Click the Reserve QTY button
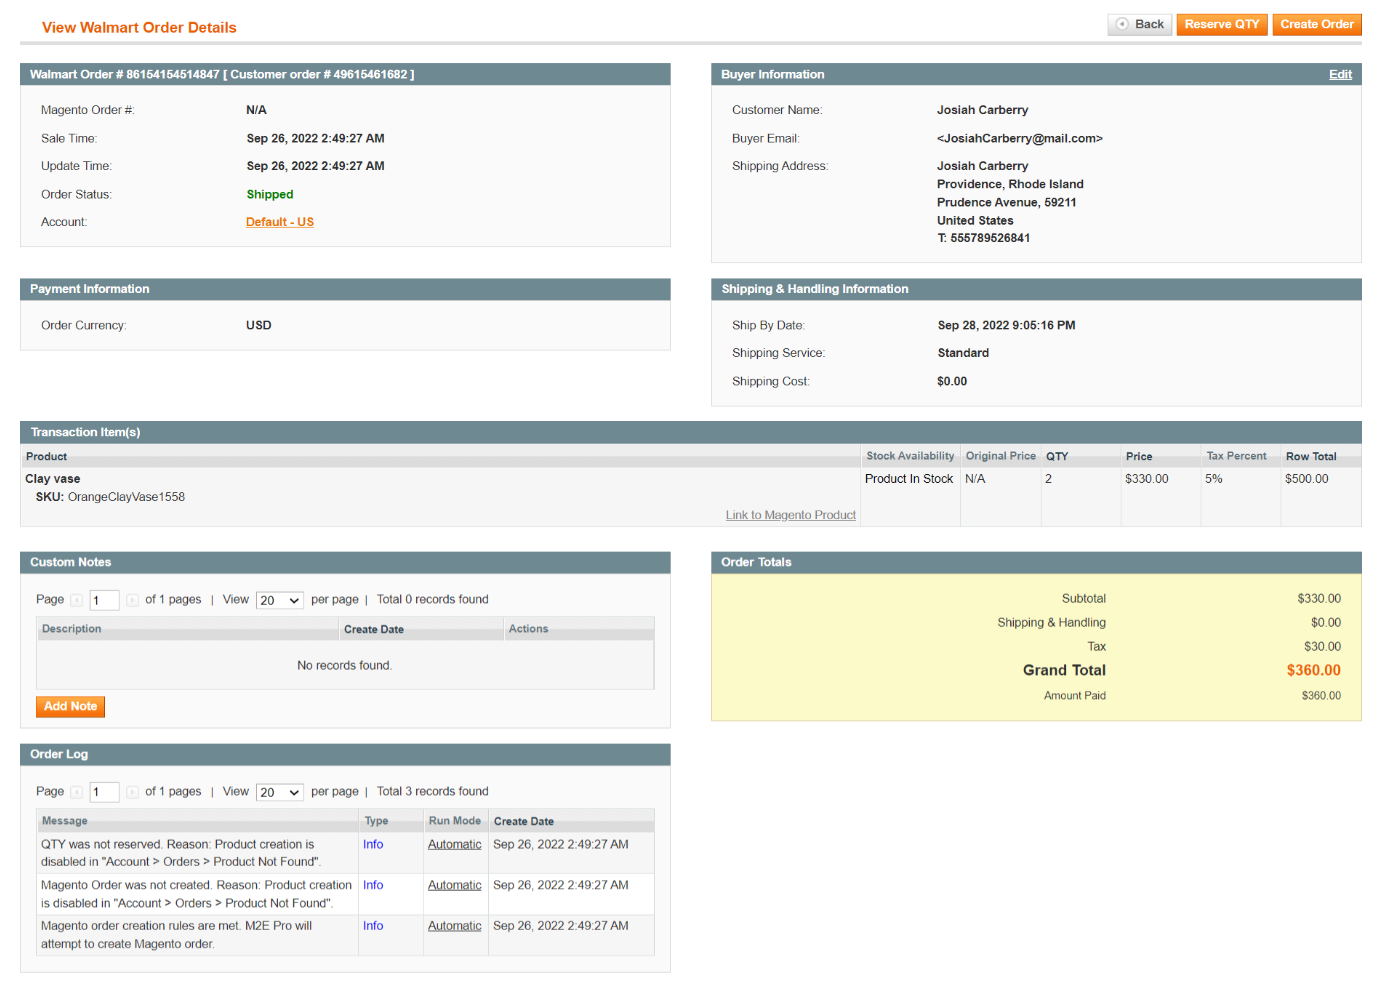The height and width of the screenshot is (984, 1377). [1222, 24]
